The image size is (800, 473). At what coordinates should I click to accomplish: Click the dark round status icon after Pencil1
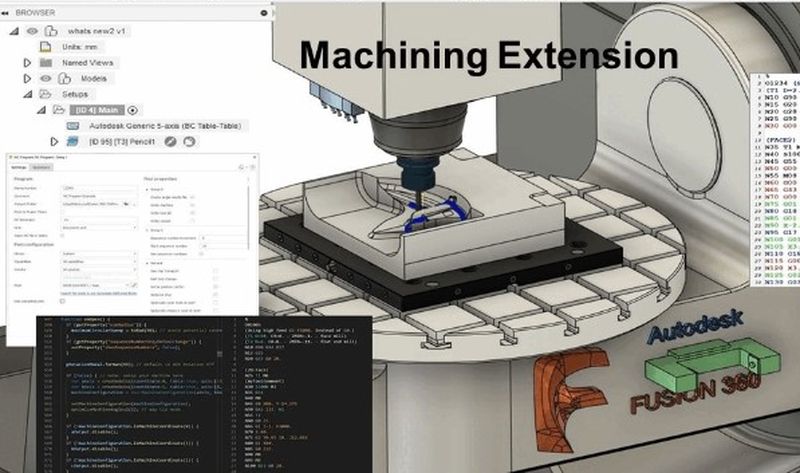click(170, 142)
